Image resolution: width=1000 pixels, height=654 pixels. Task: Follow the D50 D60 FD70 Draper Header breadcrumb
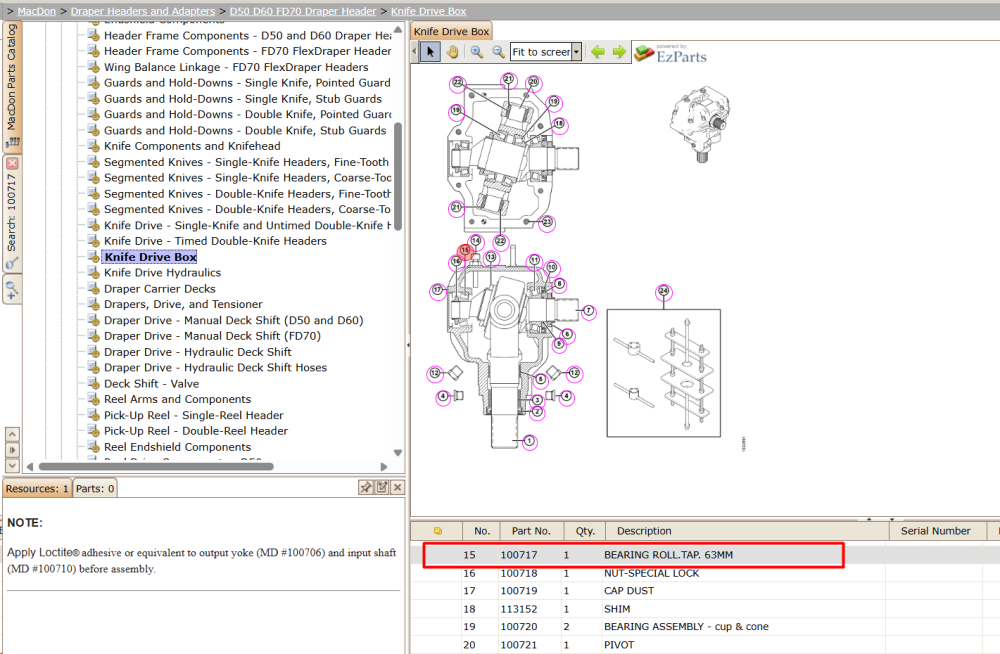click(x=303, y=11)
